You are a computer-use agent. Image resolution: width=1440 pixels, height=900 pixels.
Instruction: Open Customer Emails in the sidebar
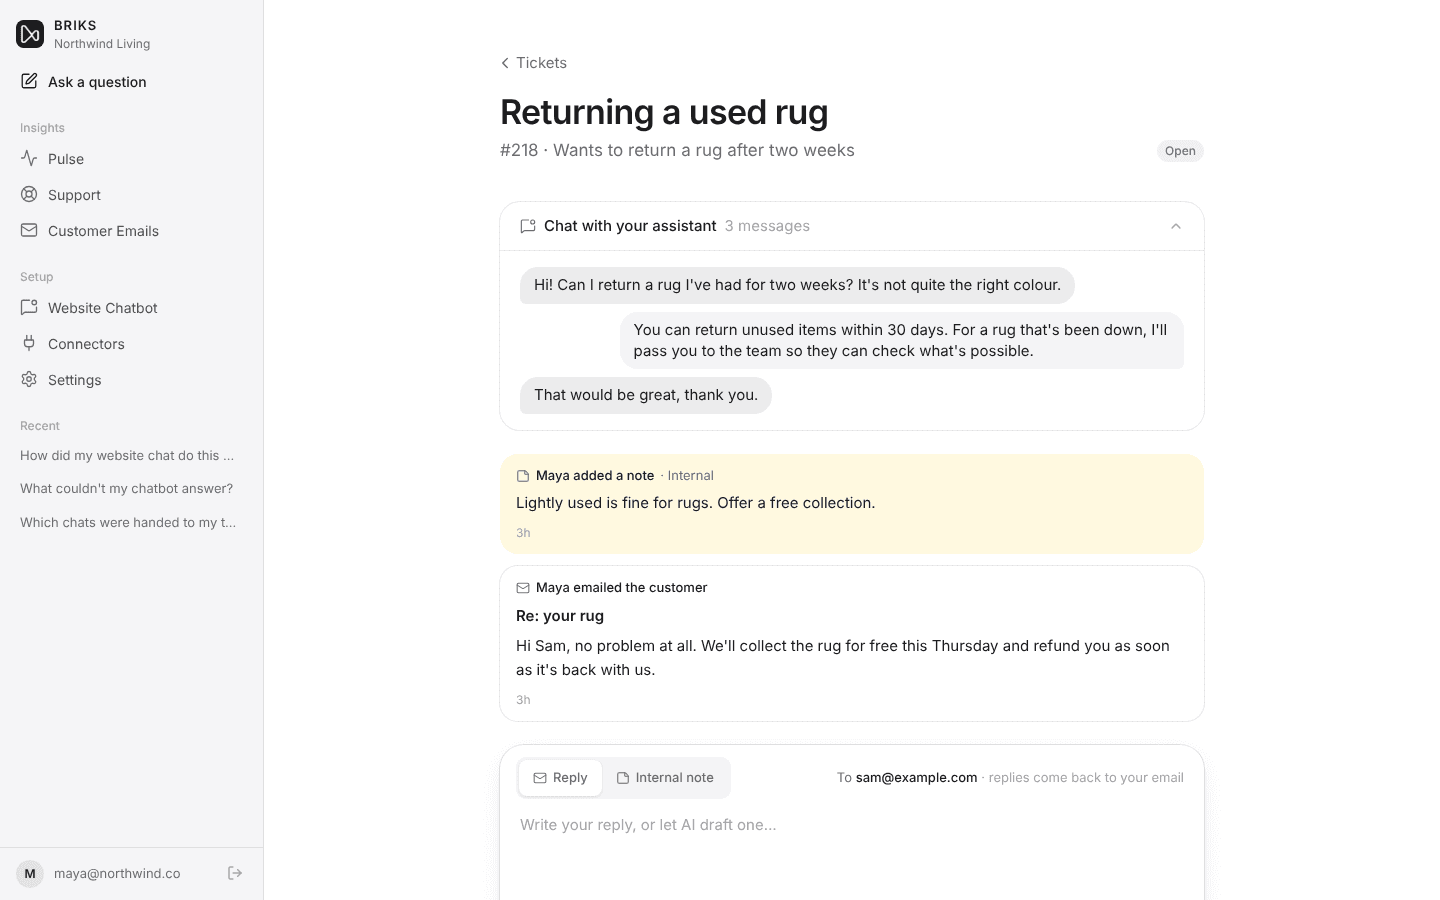(x=132, y=230)
